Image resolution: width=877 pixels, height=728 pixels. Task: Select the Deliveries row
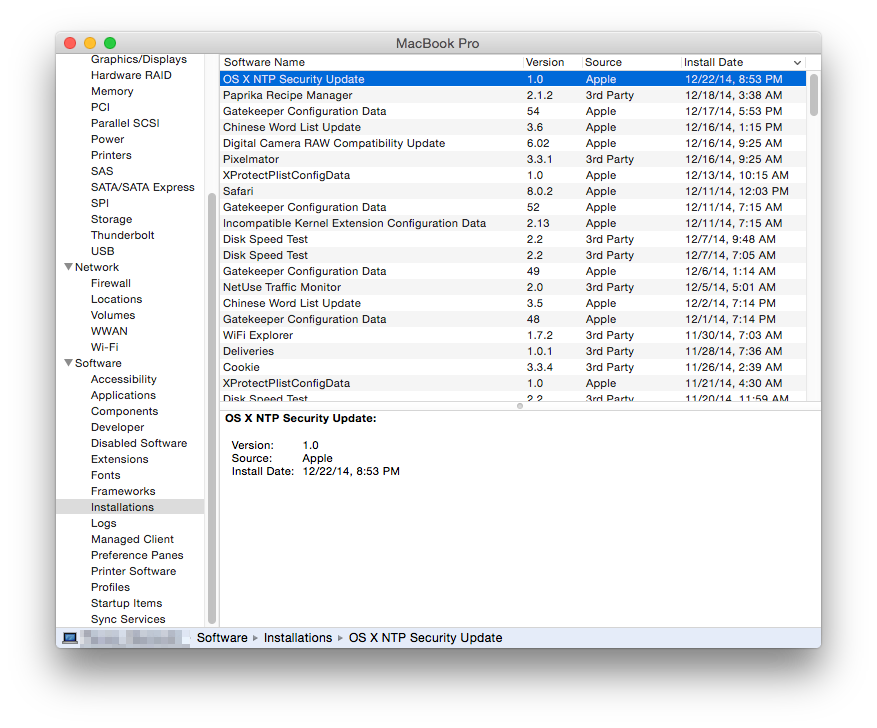pos(513,351)
